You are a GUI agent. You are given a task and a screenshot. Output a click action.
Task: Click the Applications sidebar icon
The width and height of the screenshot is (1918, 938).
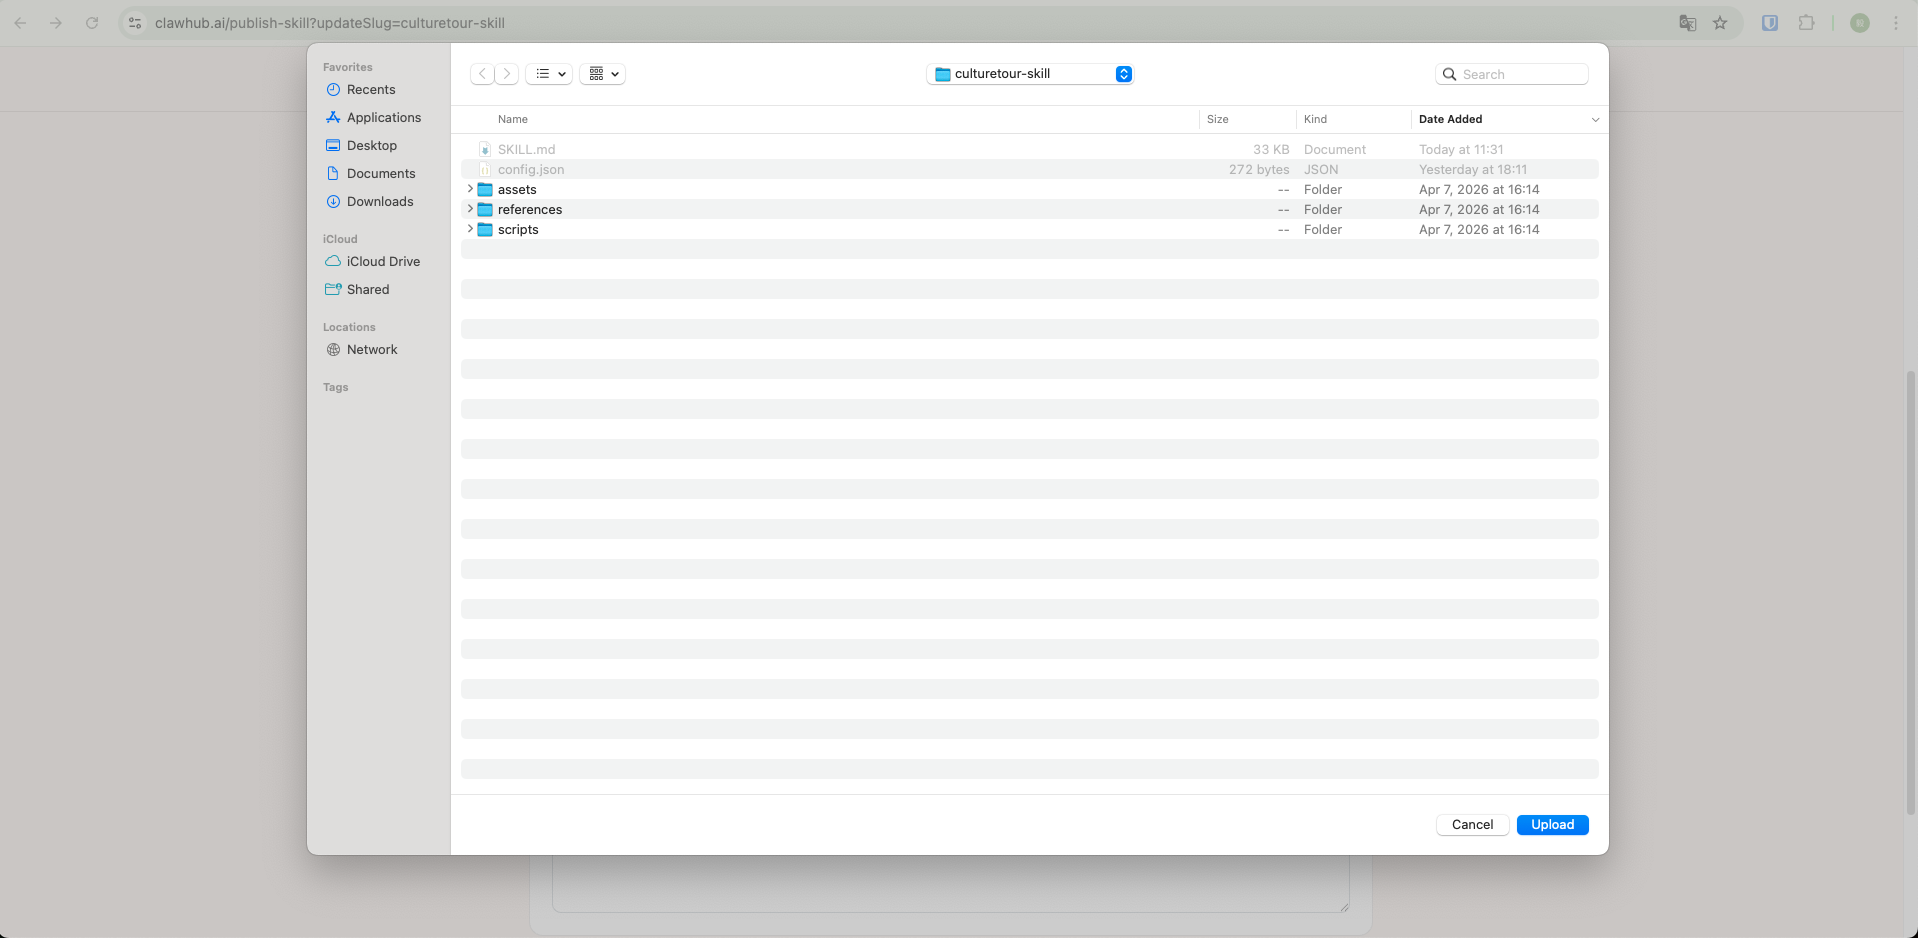click(333, 118)
